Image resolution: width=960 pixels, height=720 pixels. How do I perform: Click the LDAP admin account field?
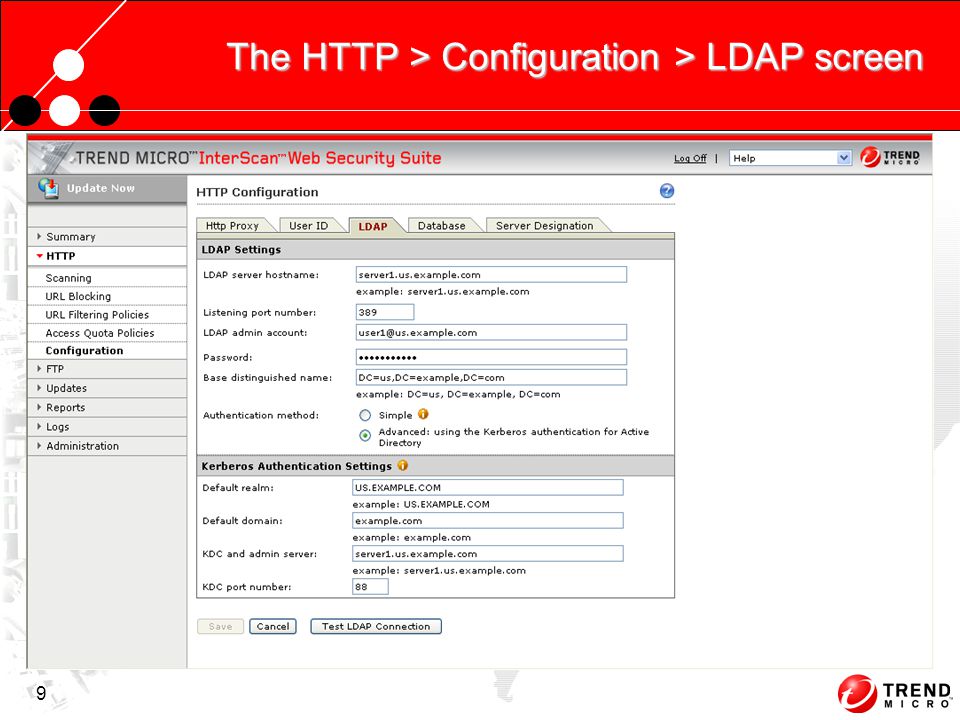point(491,332)
